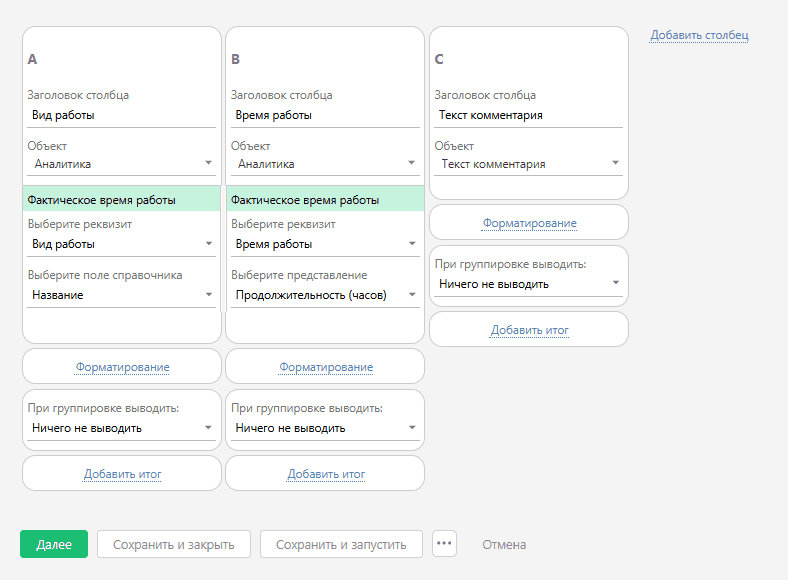The width and height of the screenshot is (788, 580).
Task: Open the Объект dropdown in column B
Action: click(x=325, y=164)
